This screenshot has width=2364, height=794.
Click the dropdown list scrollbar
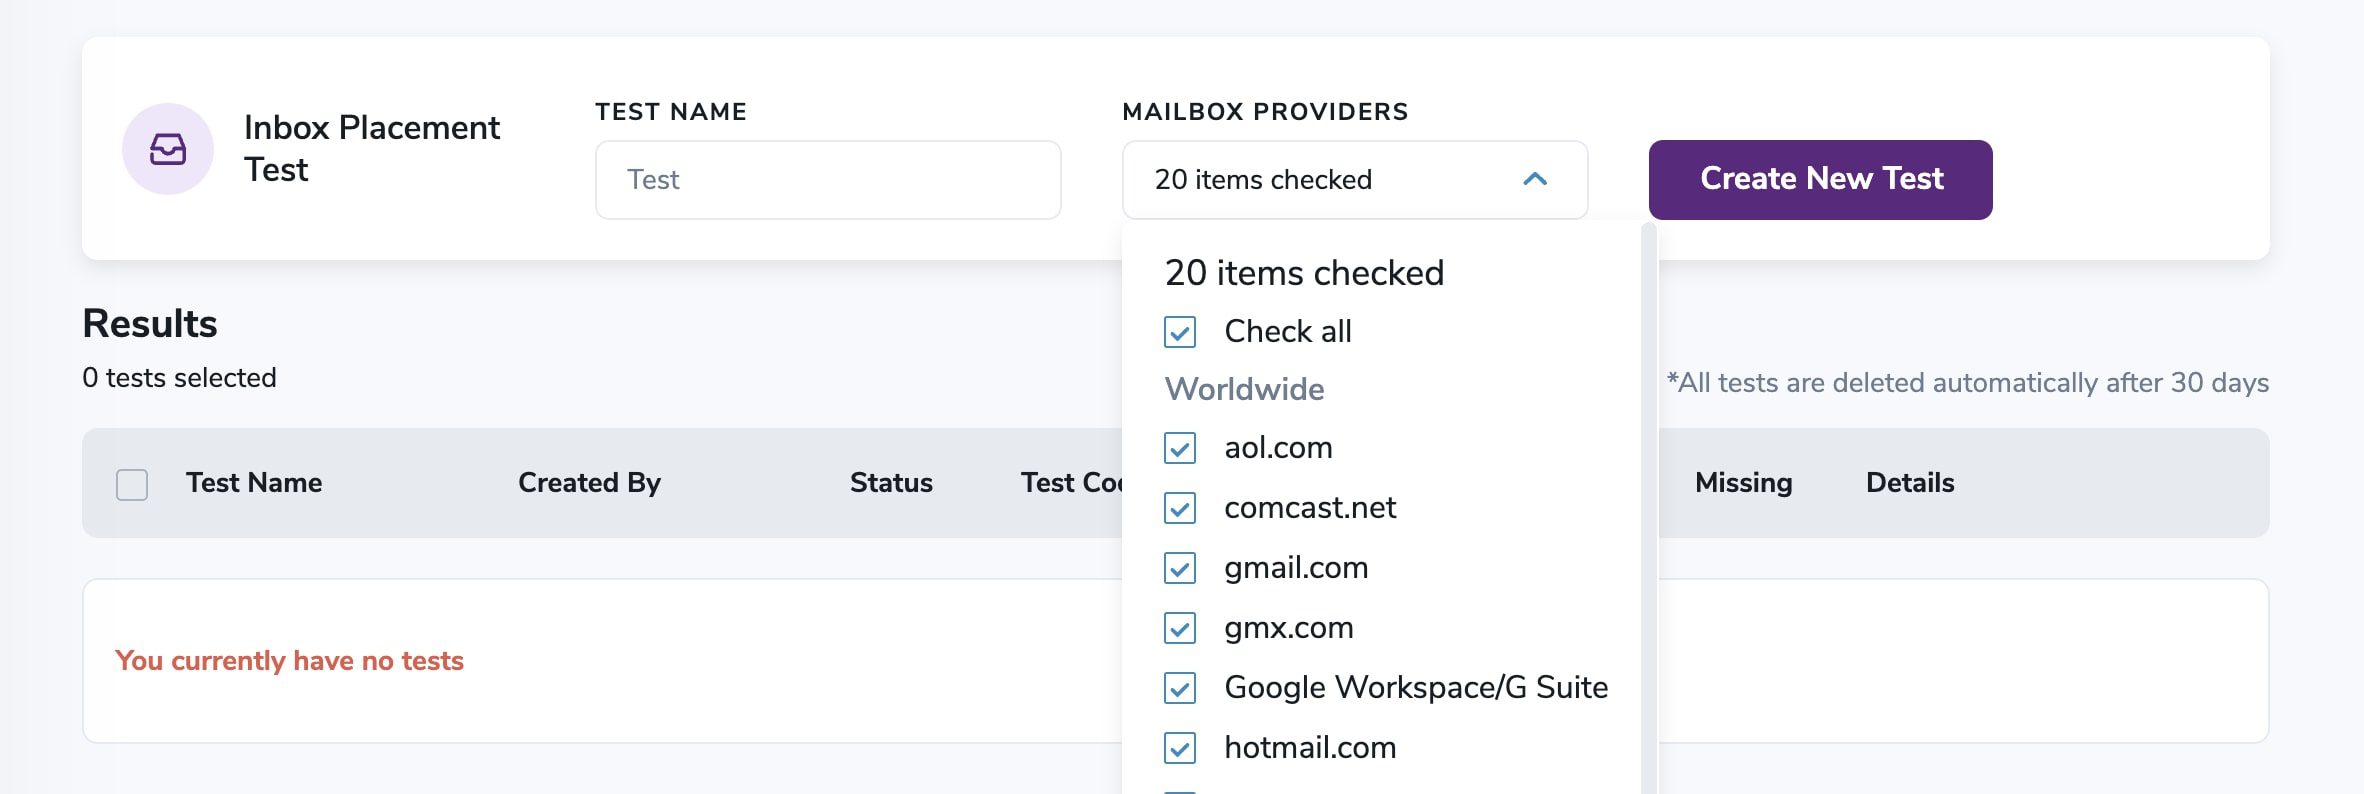coord(1649,508)
